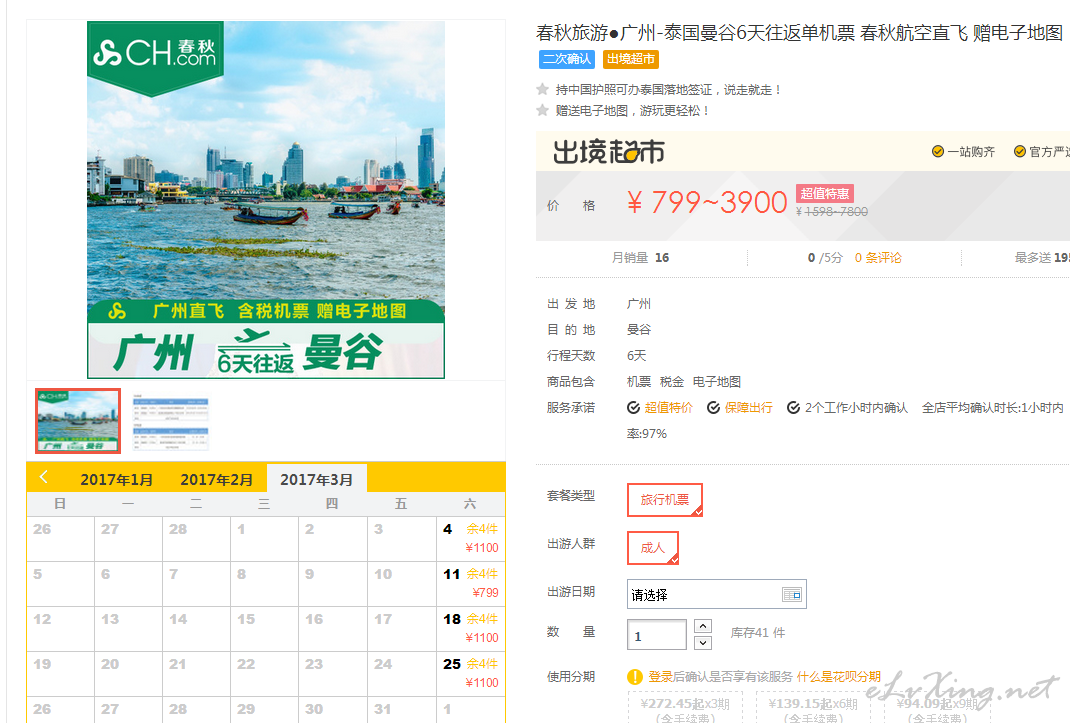1070x723 pixels.
Task: Click the price ¥799~3900
Action: click(x=707, y=202)
